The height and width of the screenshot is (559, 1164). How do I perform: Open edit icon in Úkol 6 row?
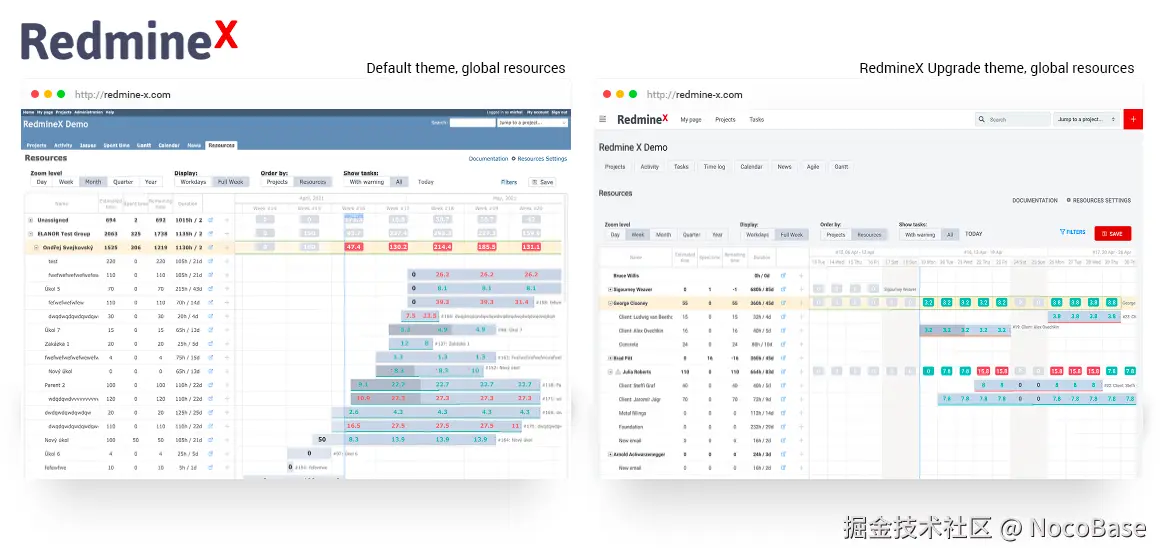coord(210,454)
